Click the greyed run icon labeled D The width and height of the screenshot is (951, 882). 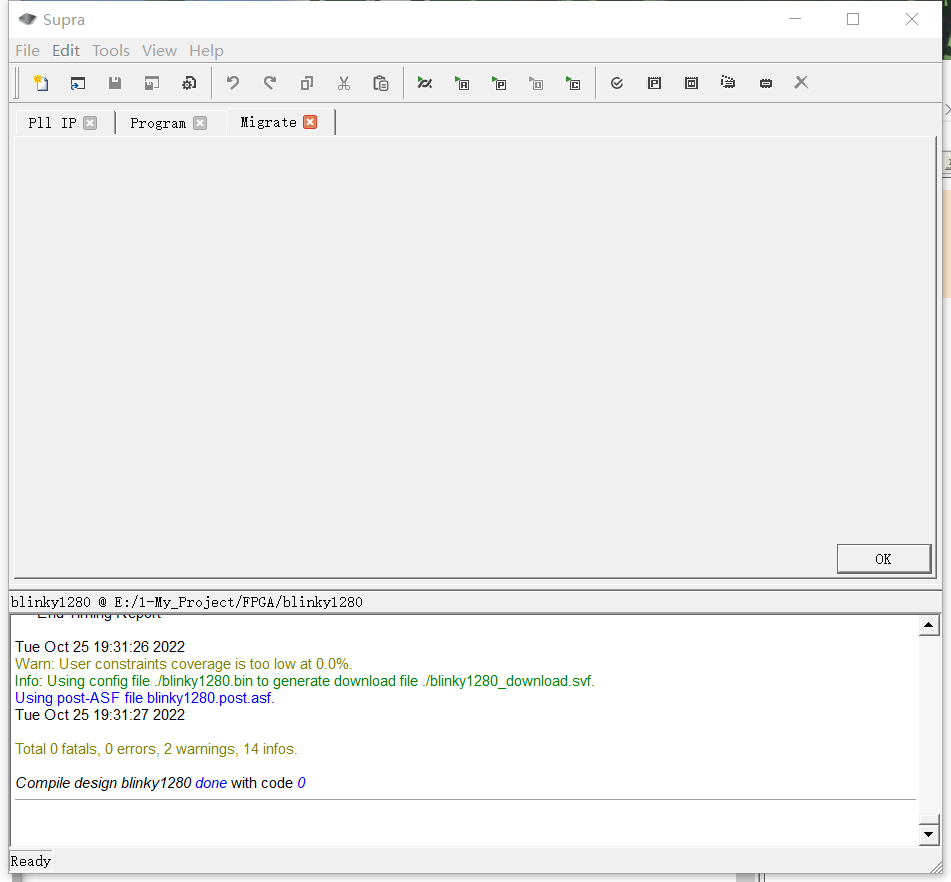pyautogui.click(x=536, y=83)
